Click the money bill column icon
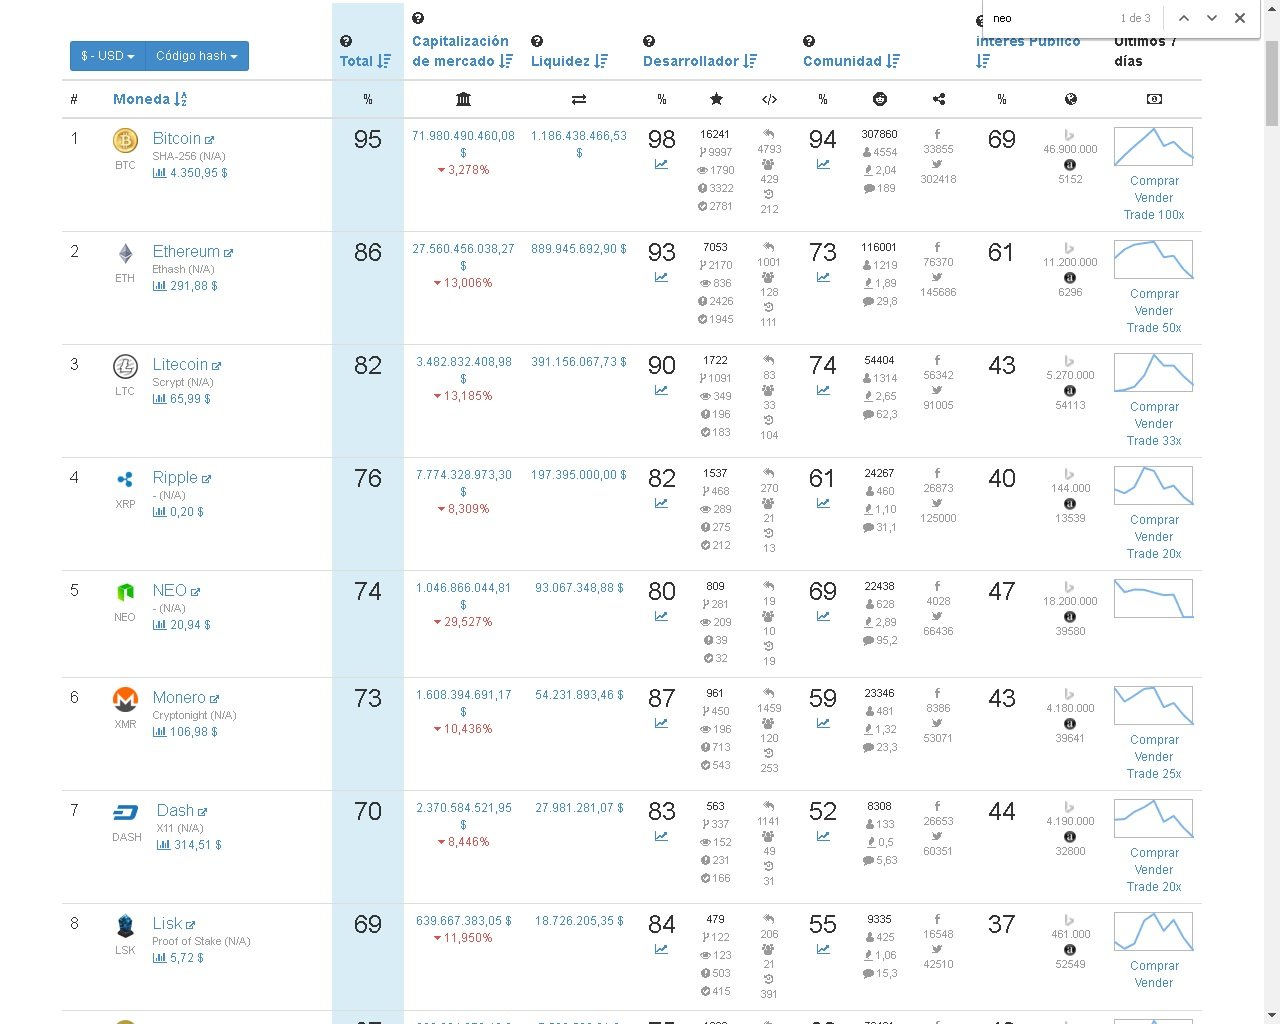Image resolution: width=1280 pixels, height=1024 pixels. pyautogui.click(x=1154, y=99)
